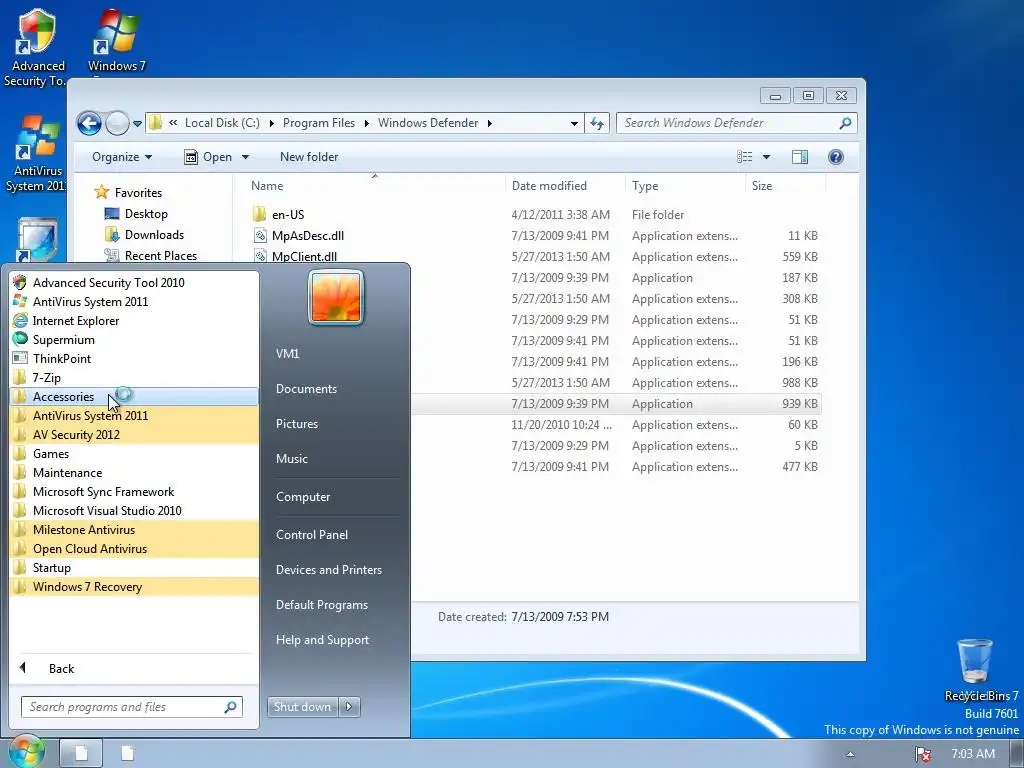Click the clock showing 7:03 AM
The image size is (1024, 768).
[x=972, y=754]
